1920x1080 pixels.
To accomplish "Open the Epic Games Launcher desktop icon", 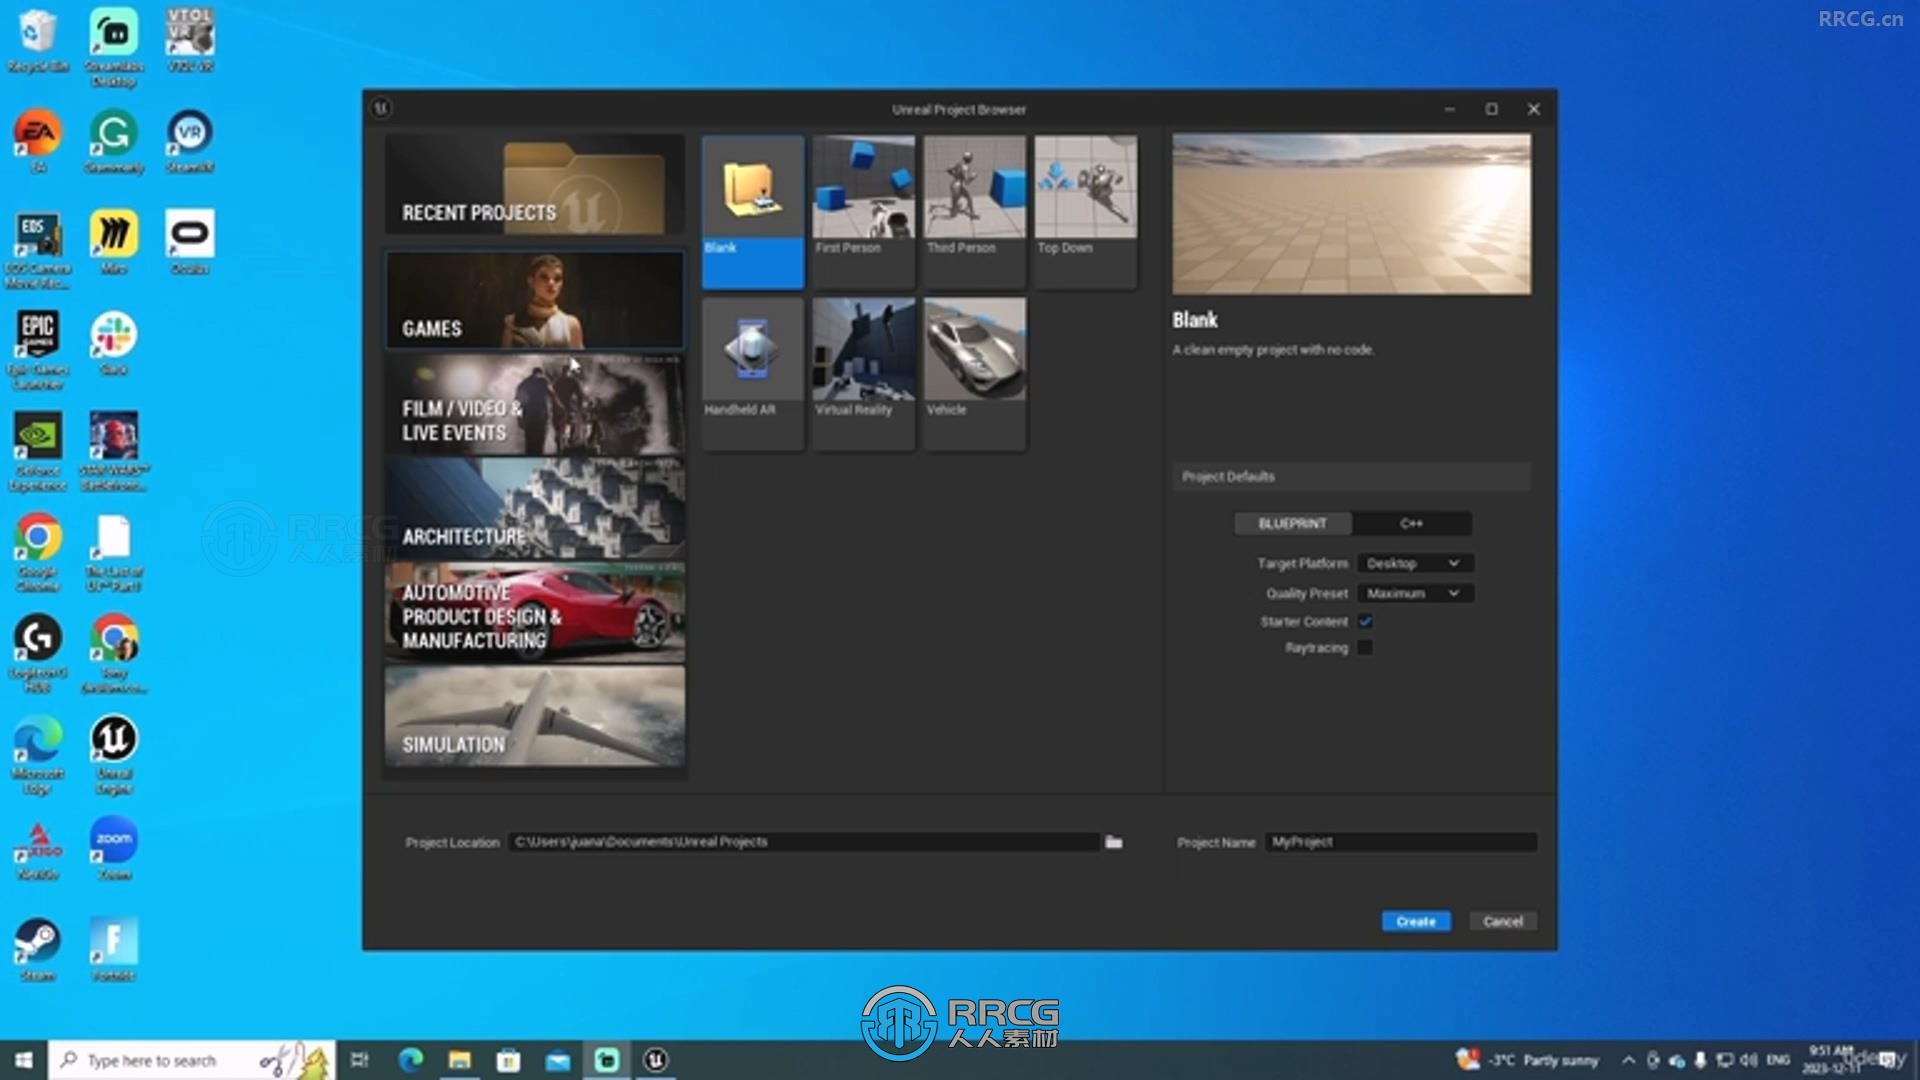I will tap(38, 350).
